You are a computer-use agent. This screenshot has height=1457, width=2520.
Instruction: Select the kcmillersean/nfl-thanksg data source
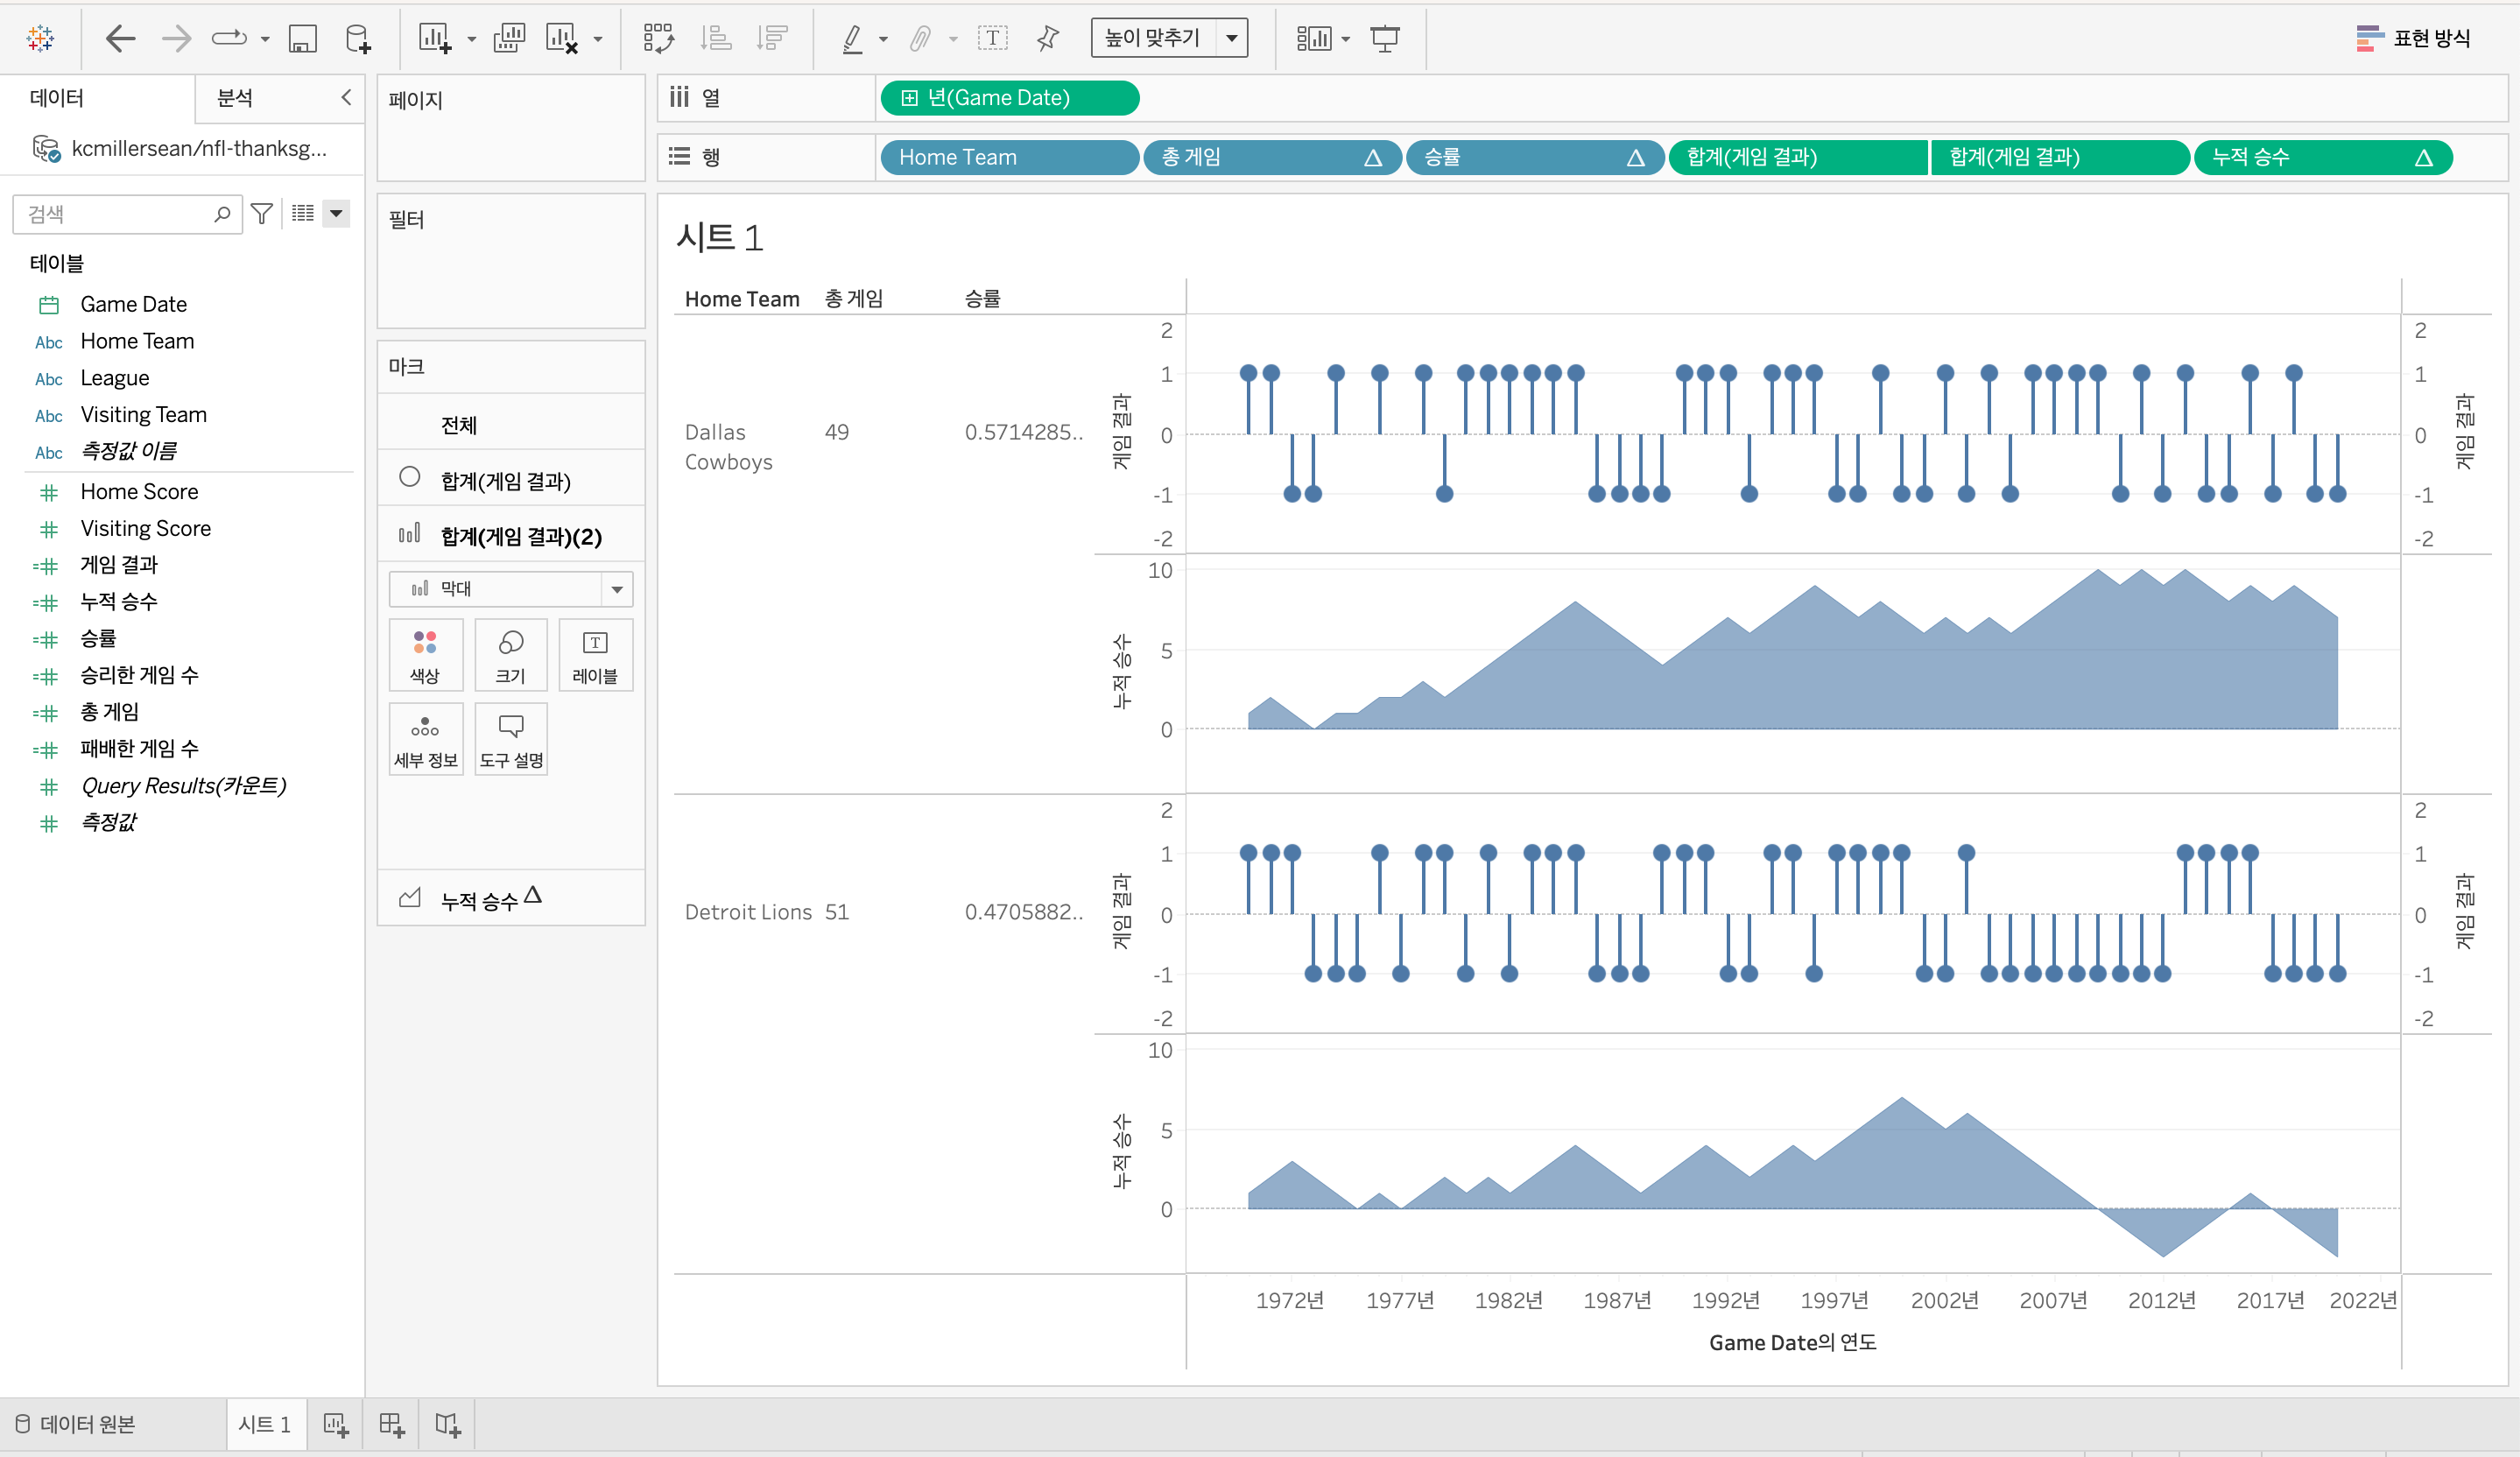pyautogui.click(x=180, y=149)
